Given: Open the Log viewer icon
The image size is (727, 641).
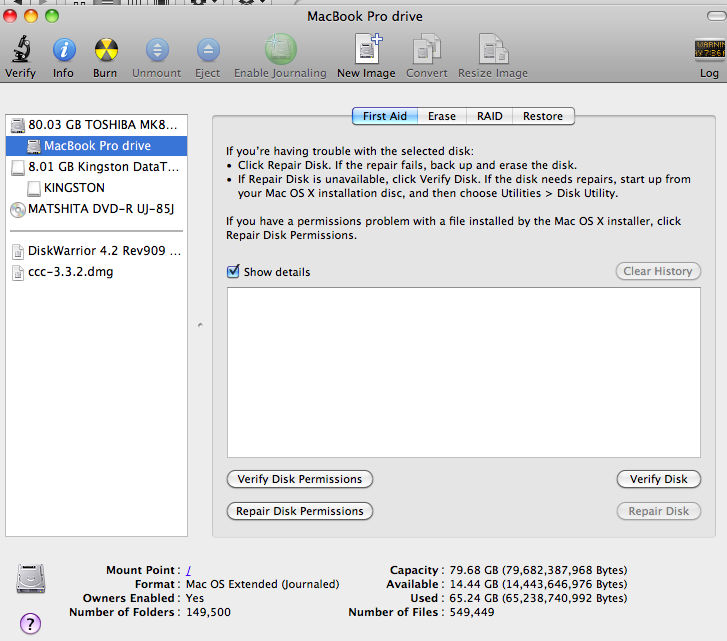Looking at the screenshot, I should [710, 49].
